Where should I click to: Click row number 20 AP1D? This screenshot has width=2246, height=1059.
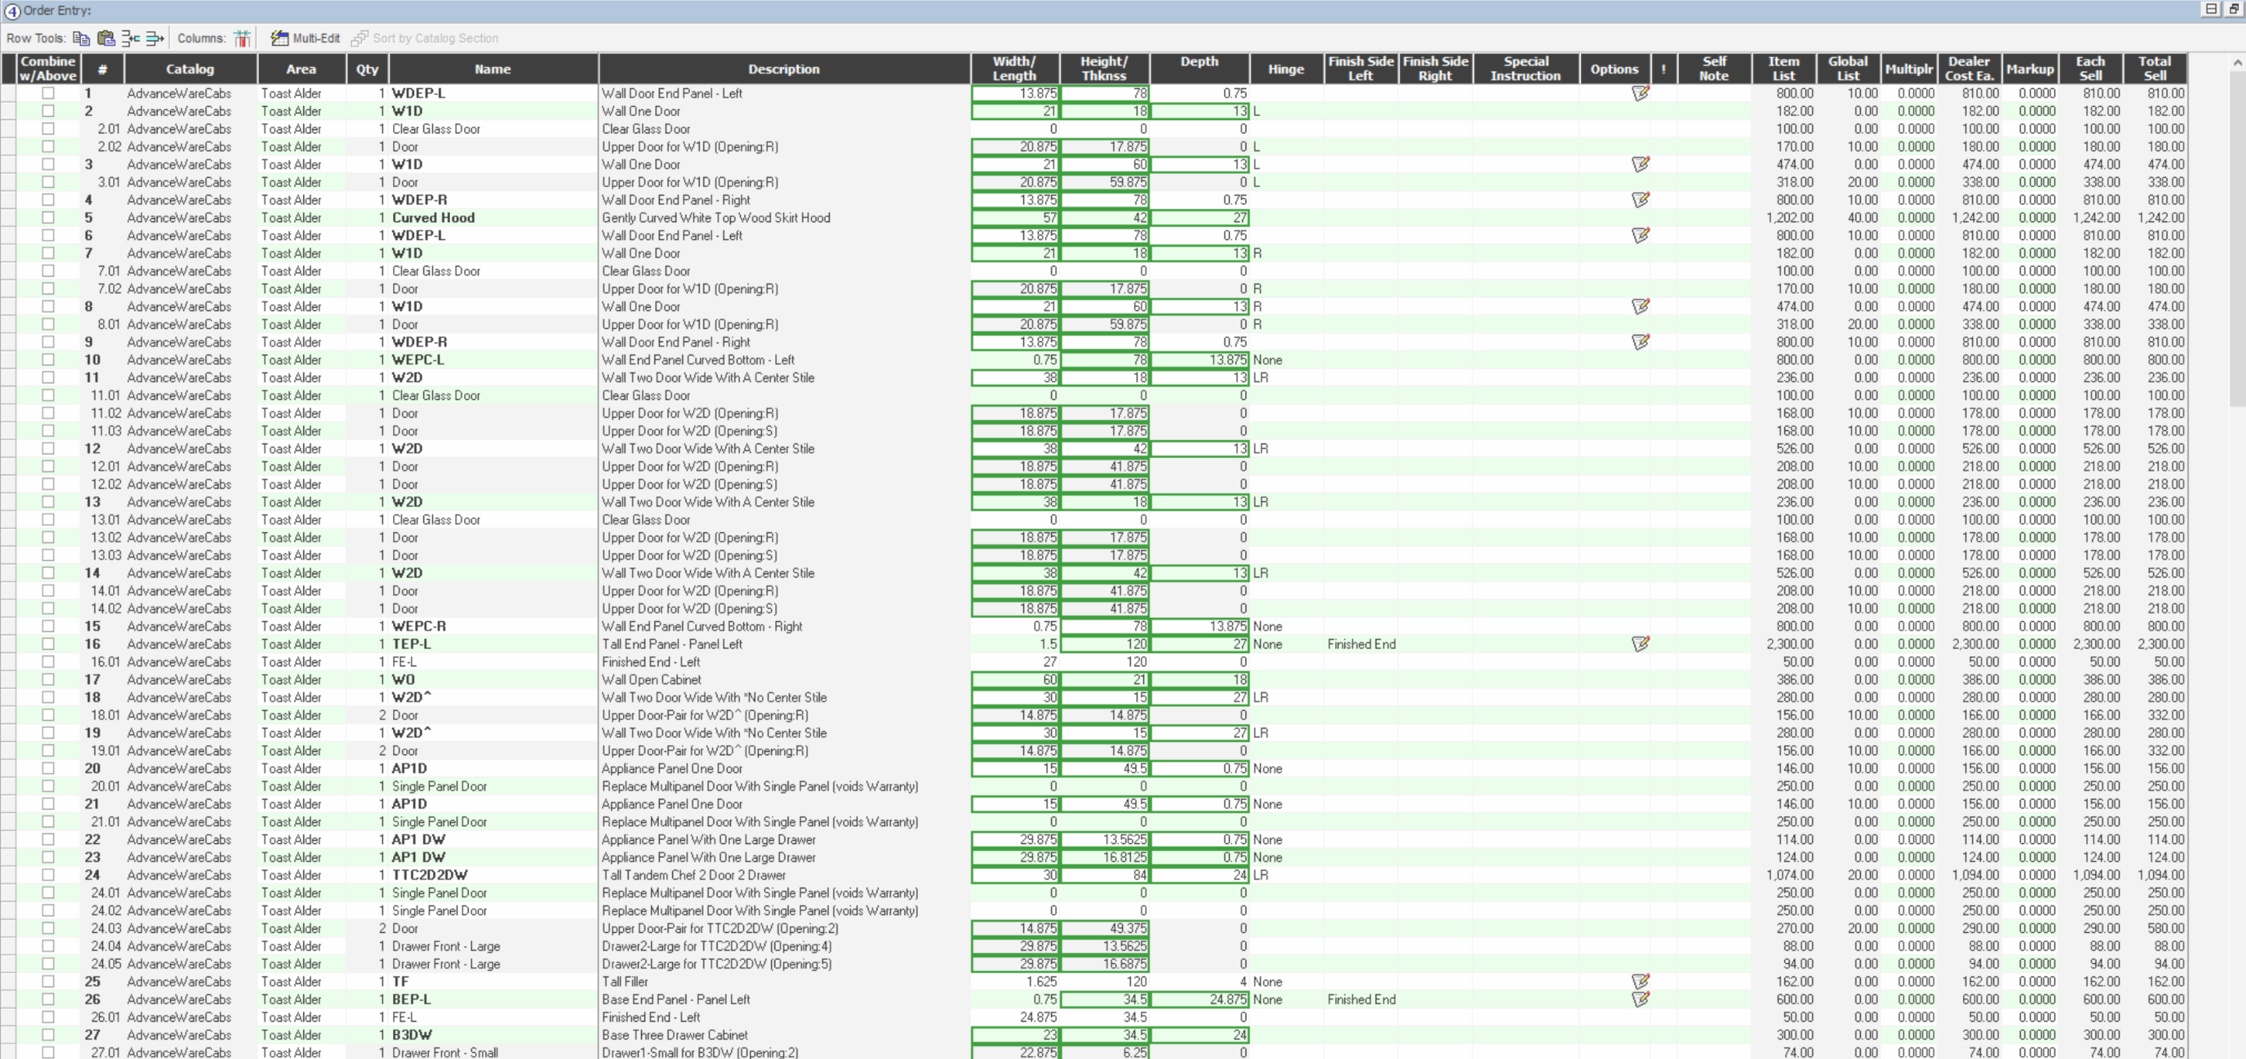pos(93,768)
